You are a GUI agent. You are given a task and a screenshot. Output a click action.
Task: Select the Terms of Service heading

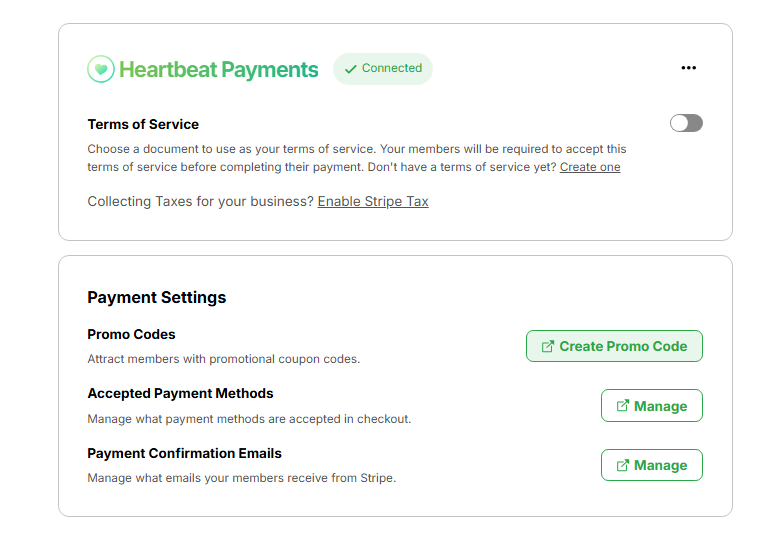click(x=143, y=125)
